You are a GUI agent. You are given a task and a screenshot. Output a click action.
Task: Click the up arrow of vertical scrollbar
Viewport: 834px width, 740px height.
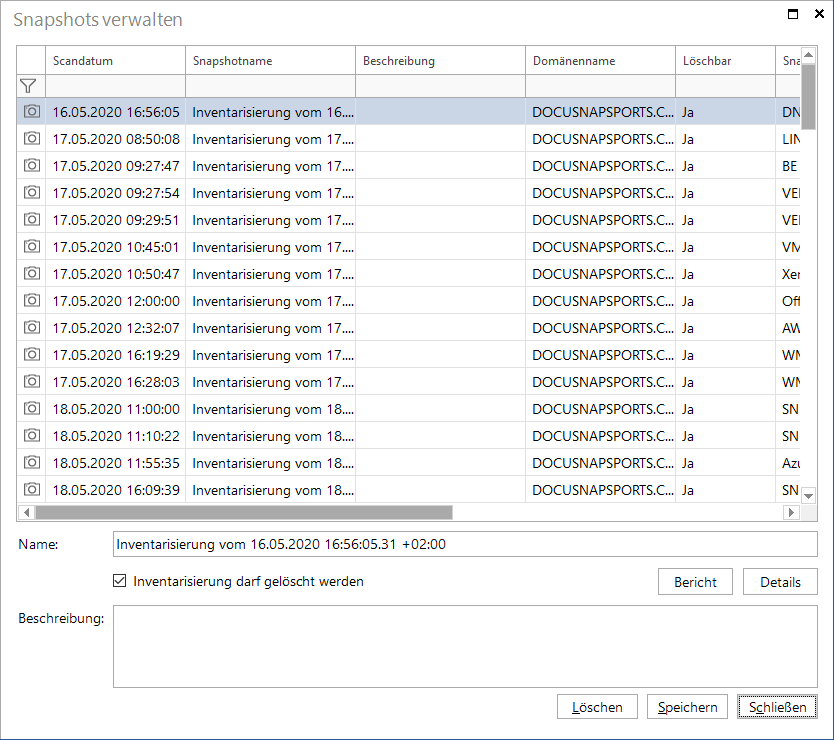[808, 55]
